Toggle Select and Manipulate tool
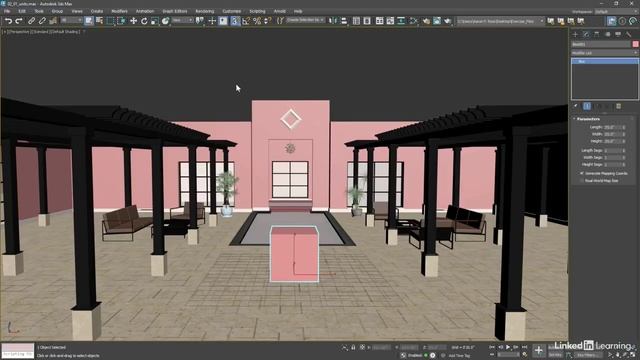 click(x=212, y=21)
